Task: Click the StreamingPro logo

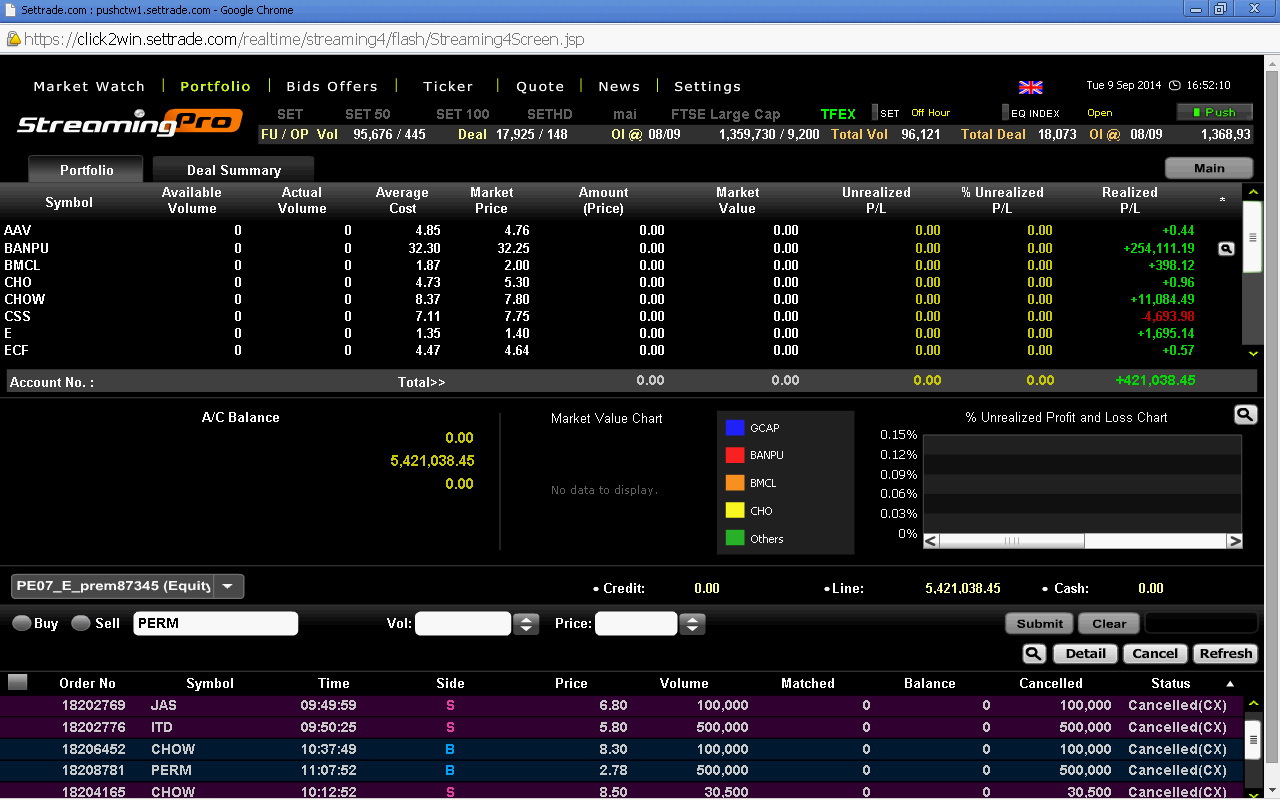Action: coord(129,124)
